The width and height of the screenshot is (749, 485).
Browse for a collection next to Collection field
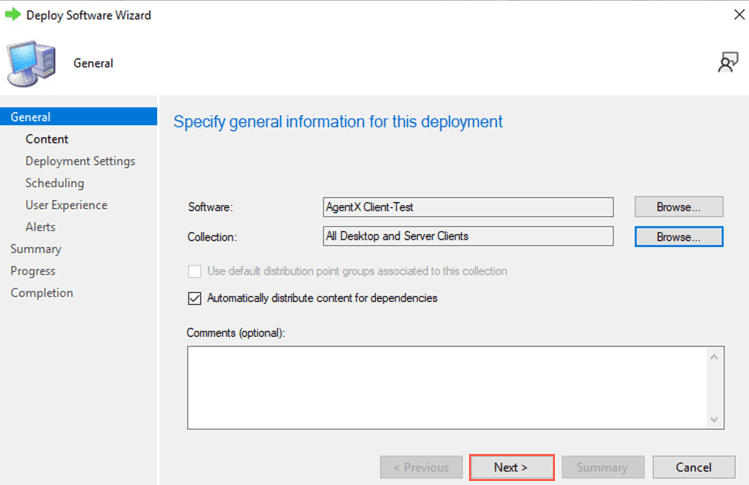point(679,237)
